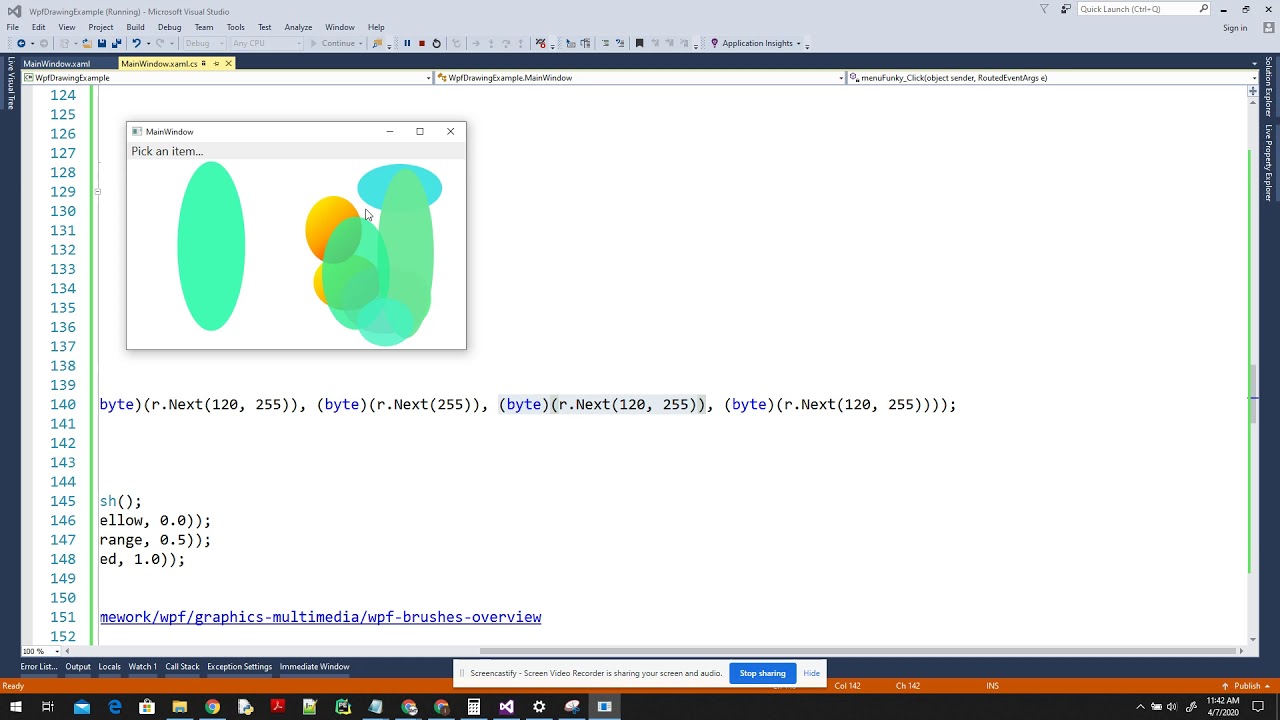This screenshot has height=720, width=1280.
Task: Open the Solution Explorer side tab
Action: [x=1268, y=87]
